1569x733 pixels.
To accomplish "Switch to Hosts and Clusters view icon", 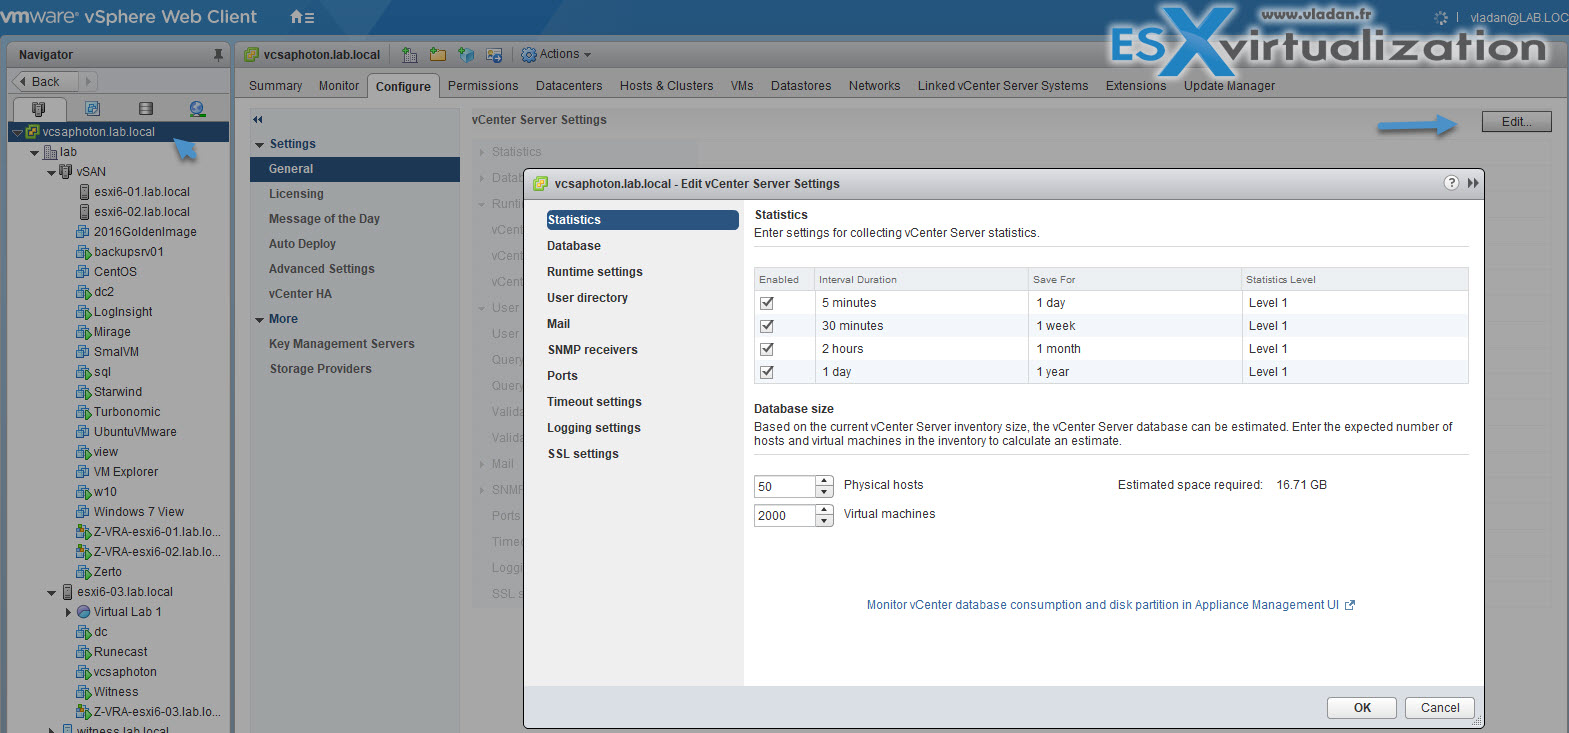I will coord(39,108).
